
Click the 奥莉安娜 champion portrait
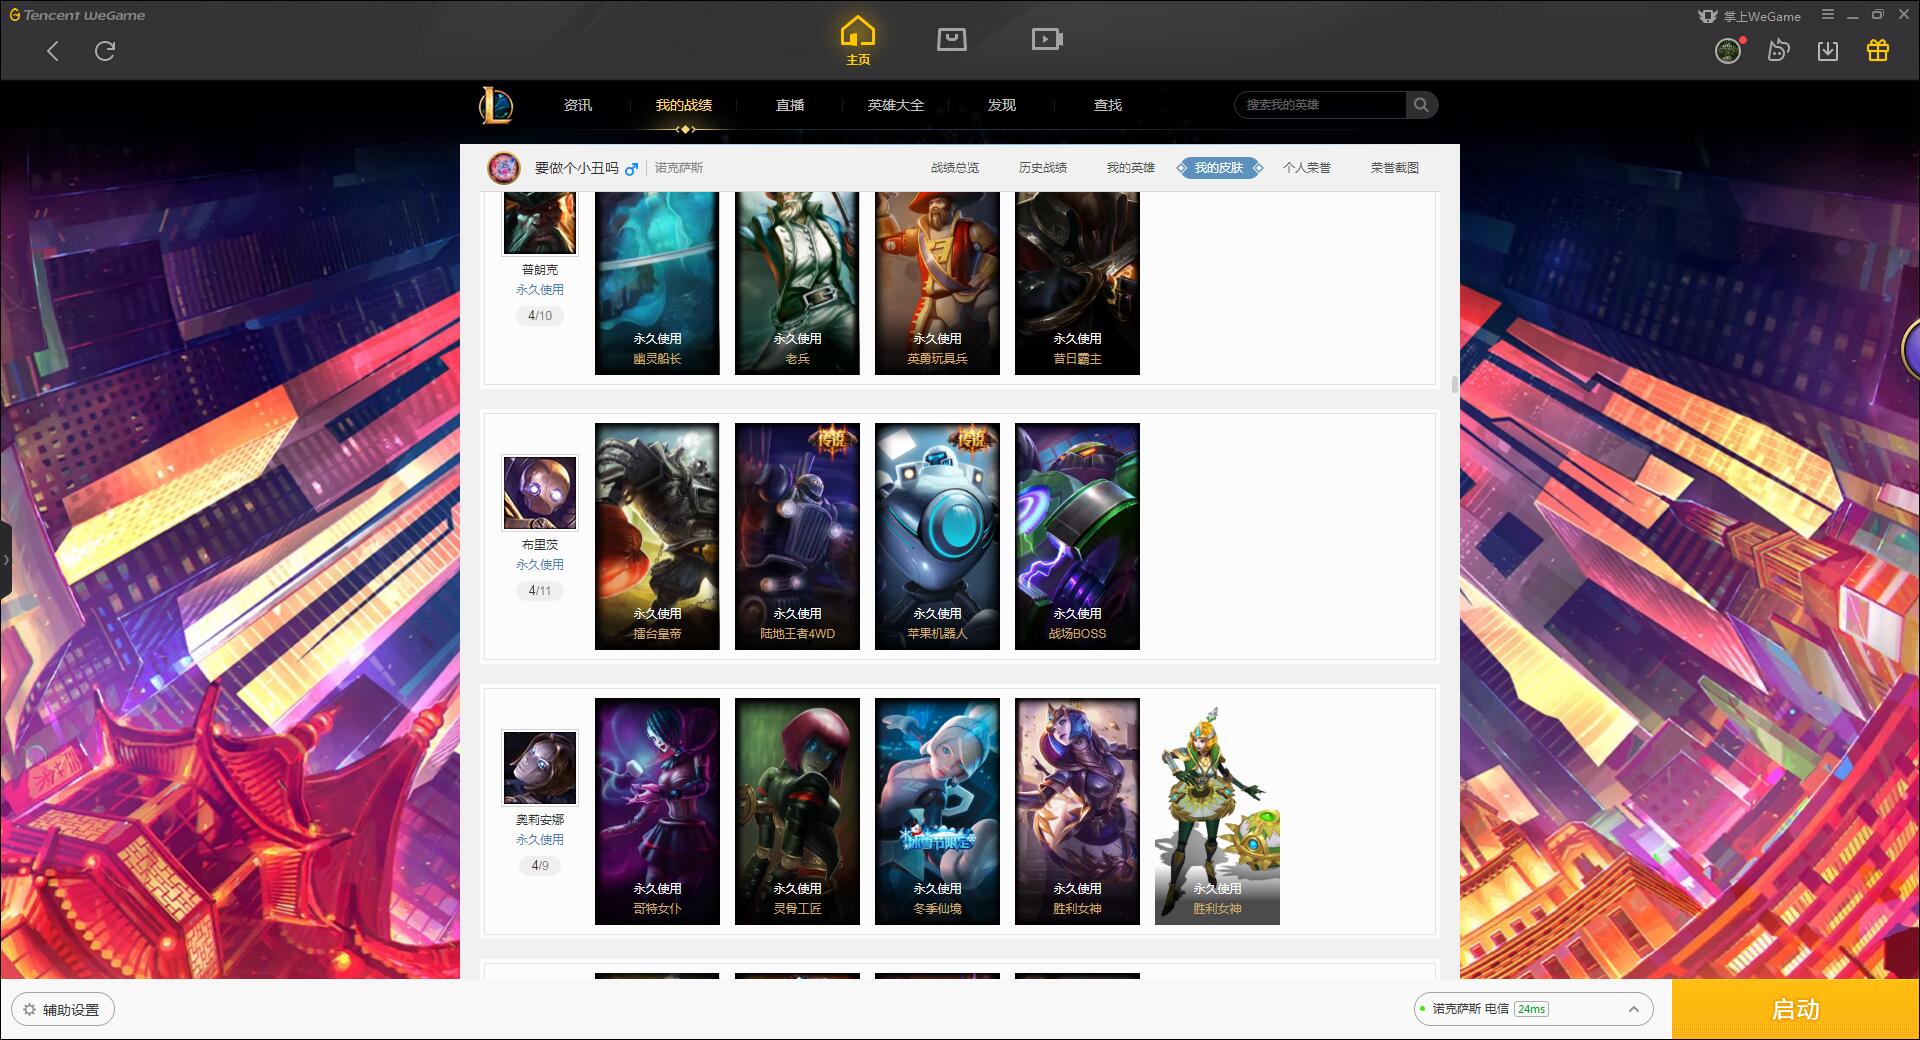[540, 768]
